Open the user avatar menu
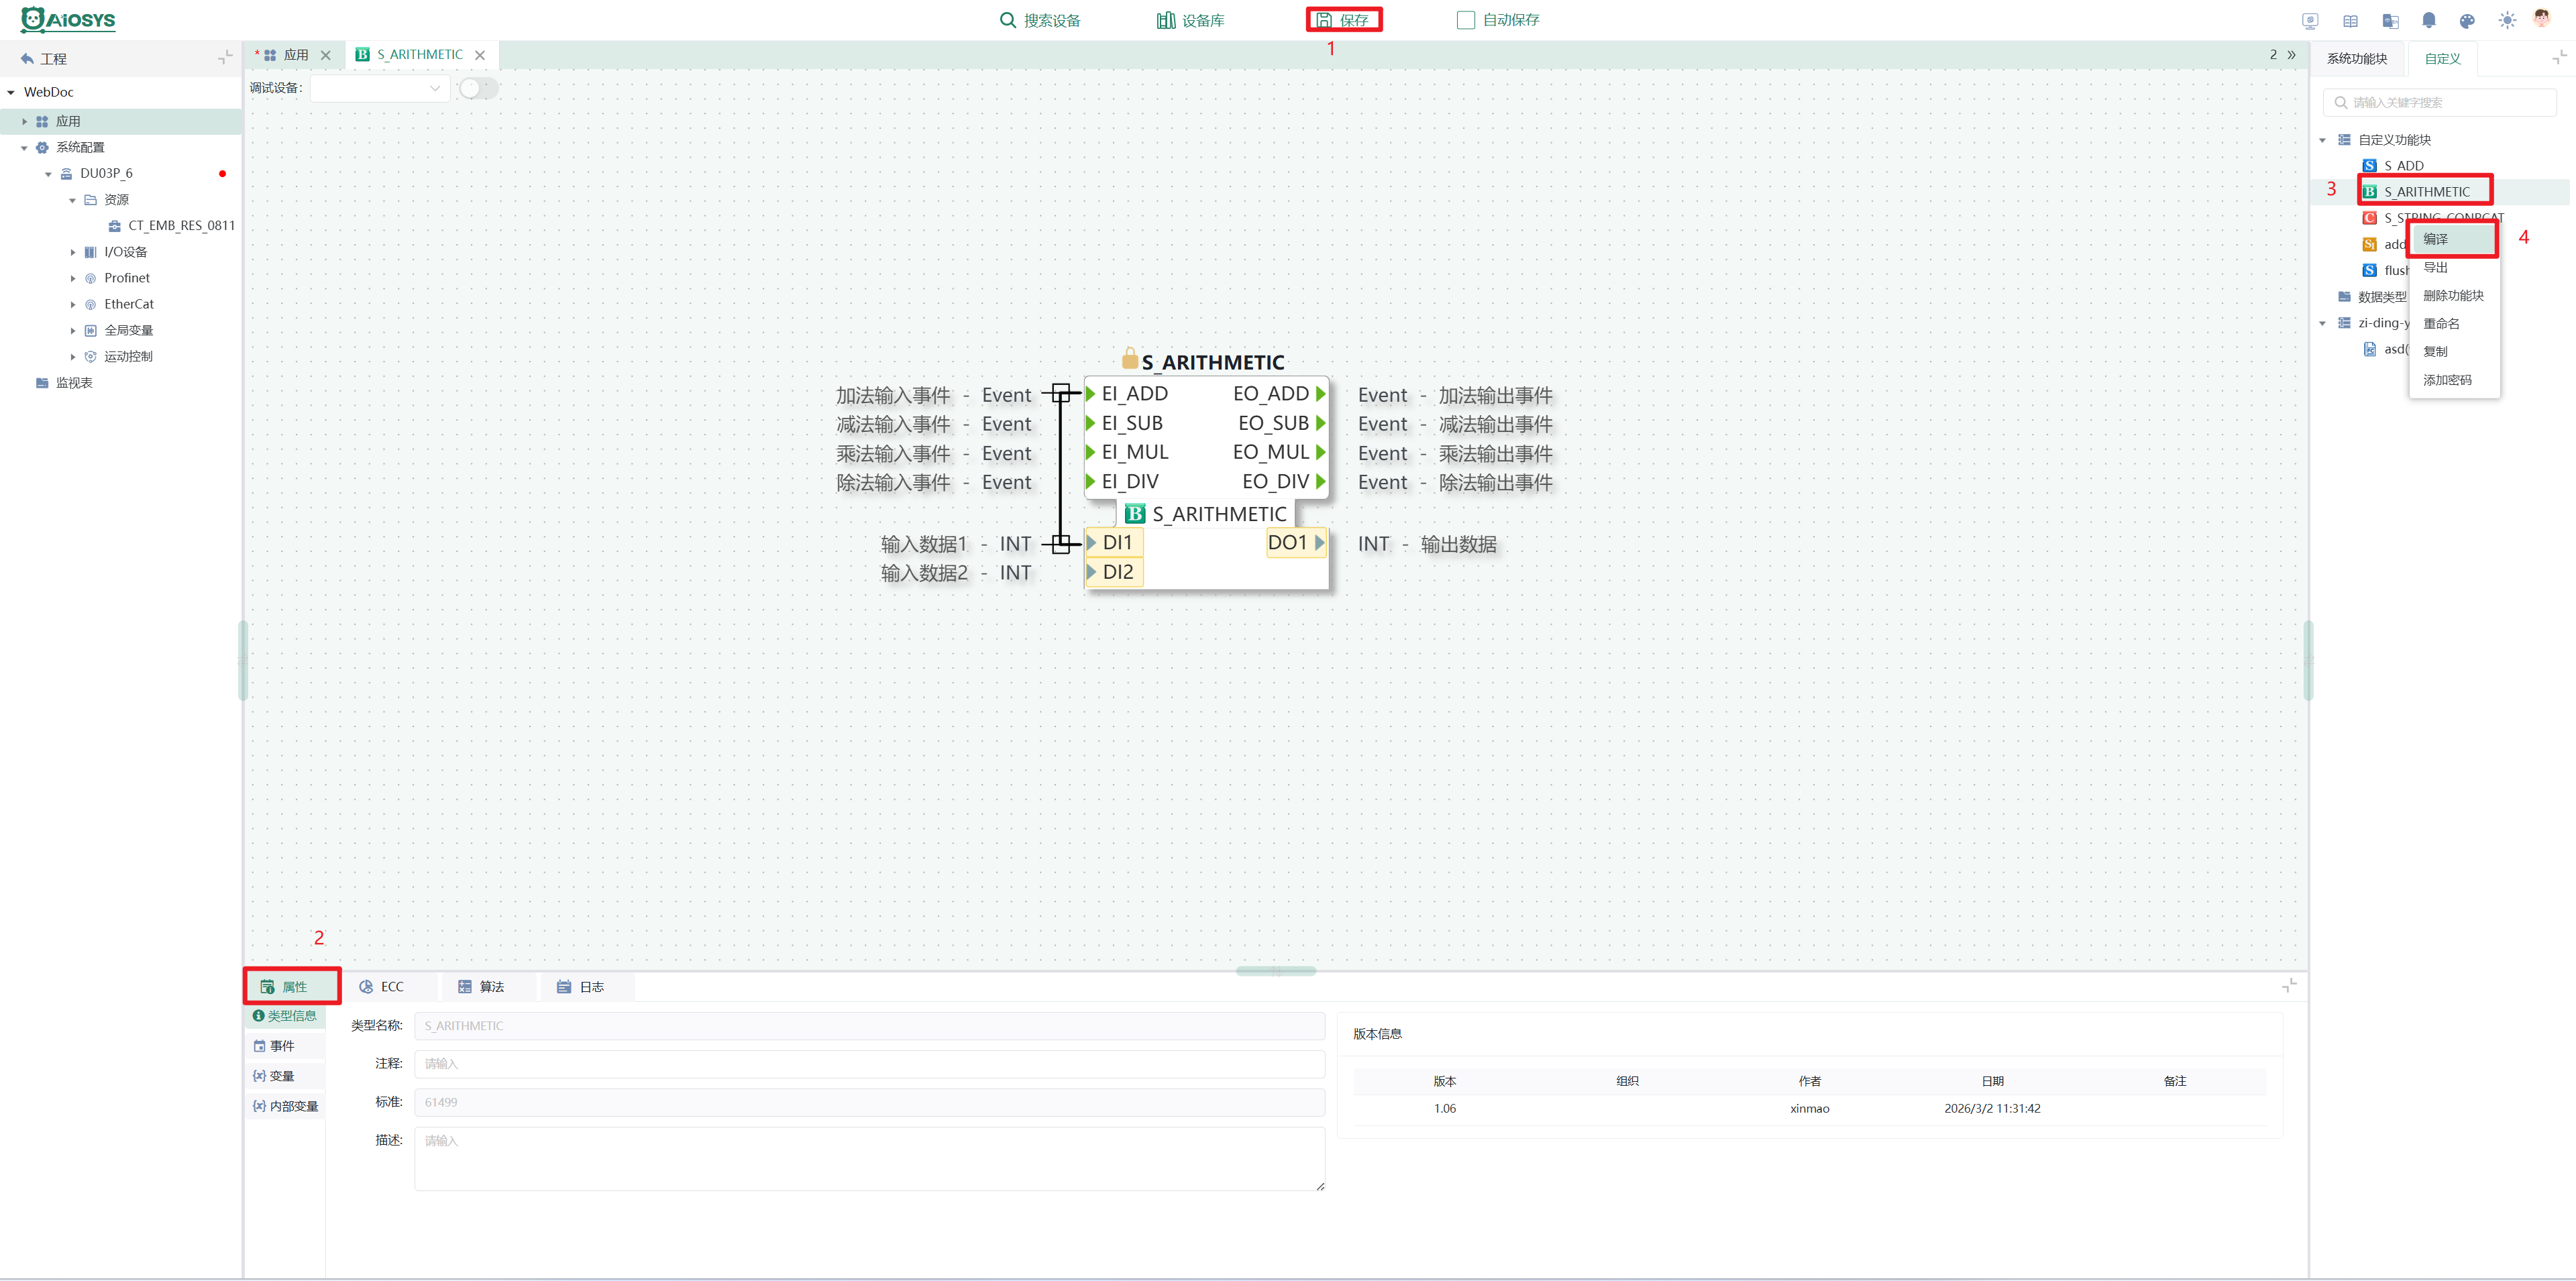This screenshot has width=2576, height=1281. coord(2542,18)
